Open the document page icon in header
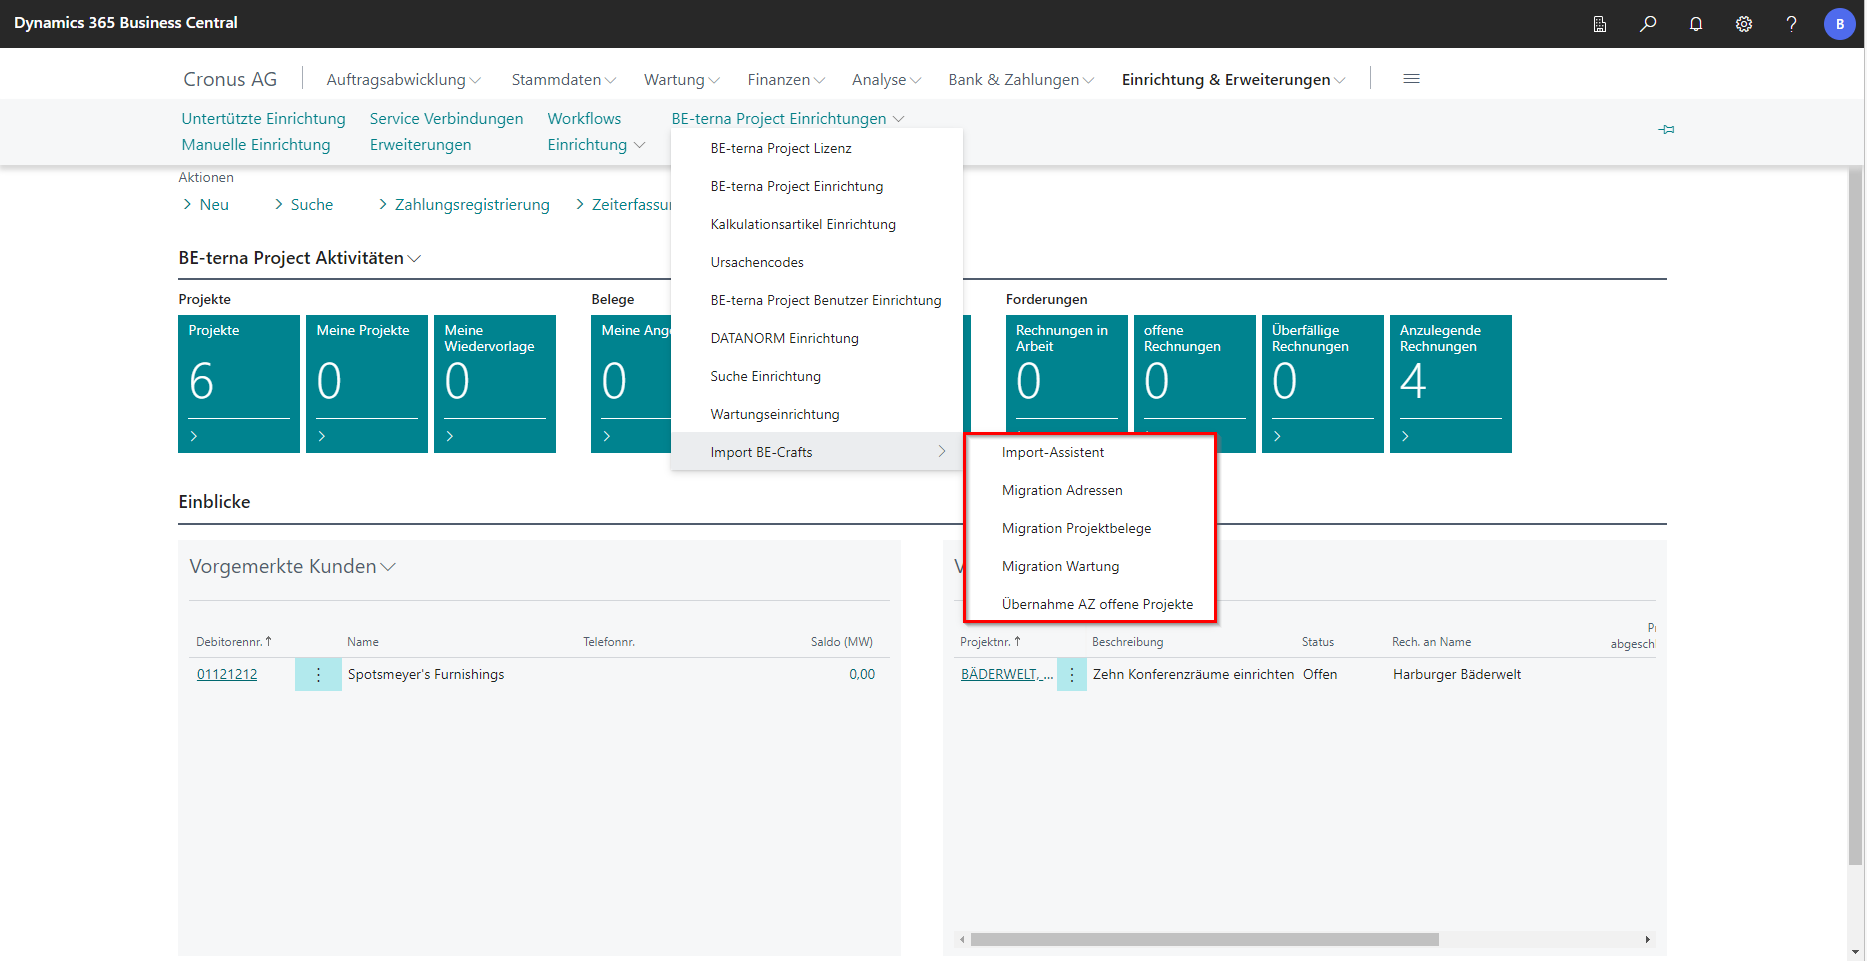The height and width of the screenshot is (961, 1867). [1599, 24]
